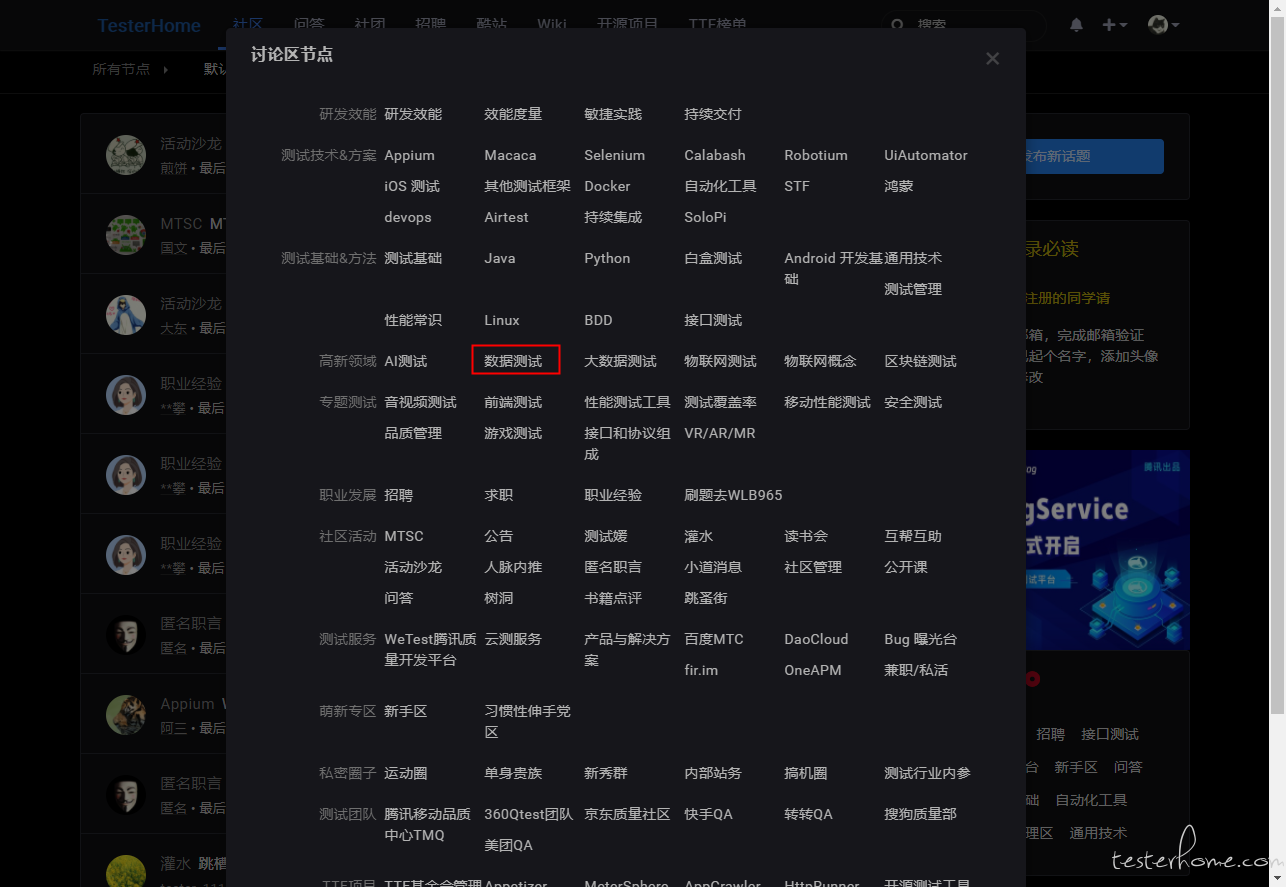Select the Calabash node
The height and width of the screenshot is (887, 1286).
[x=714, y=155]
